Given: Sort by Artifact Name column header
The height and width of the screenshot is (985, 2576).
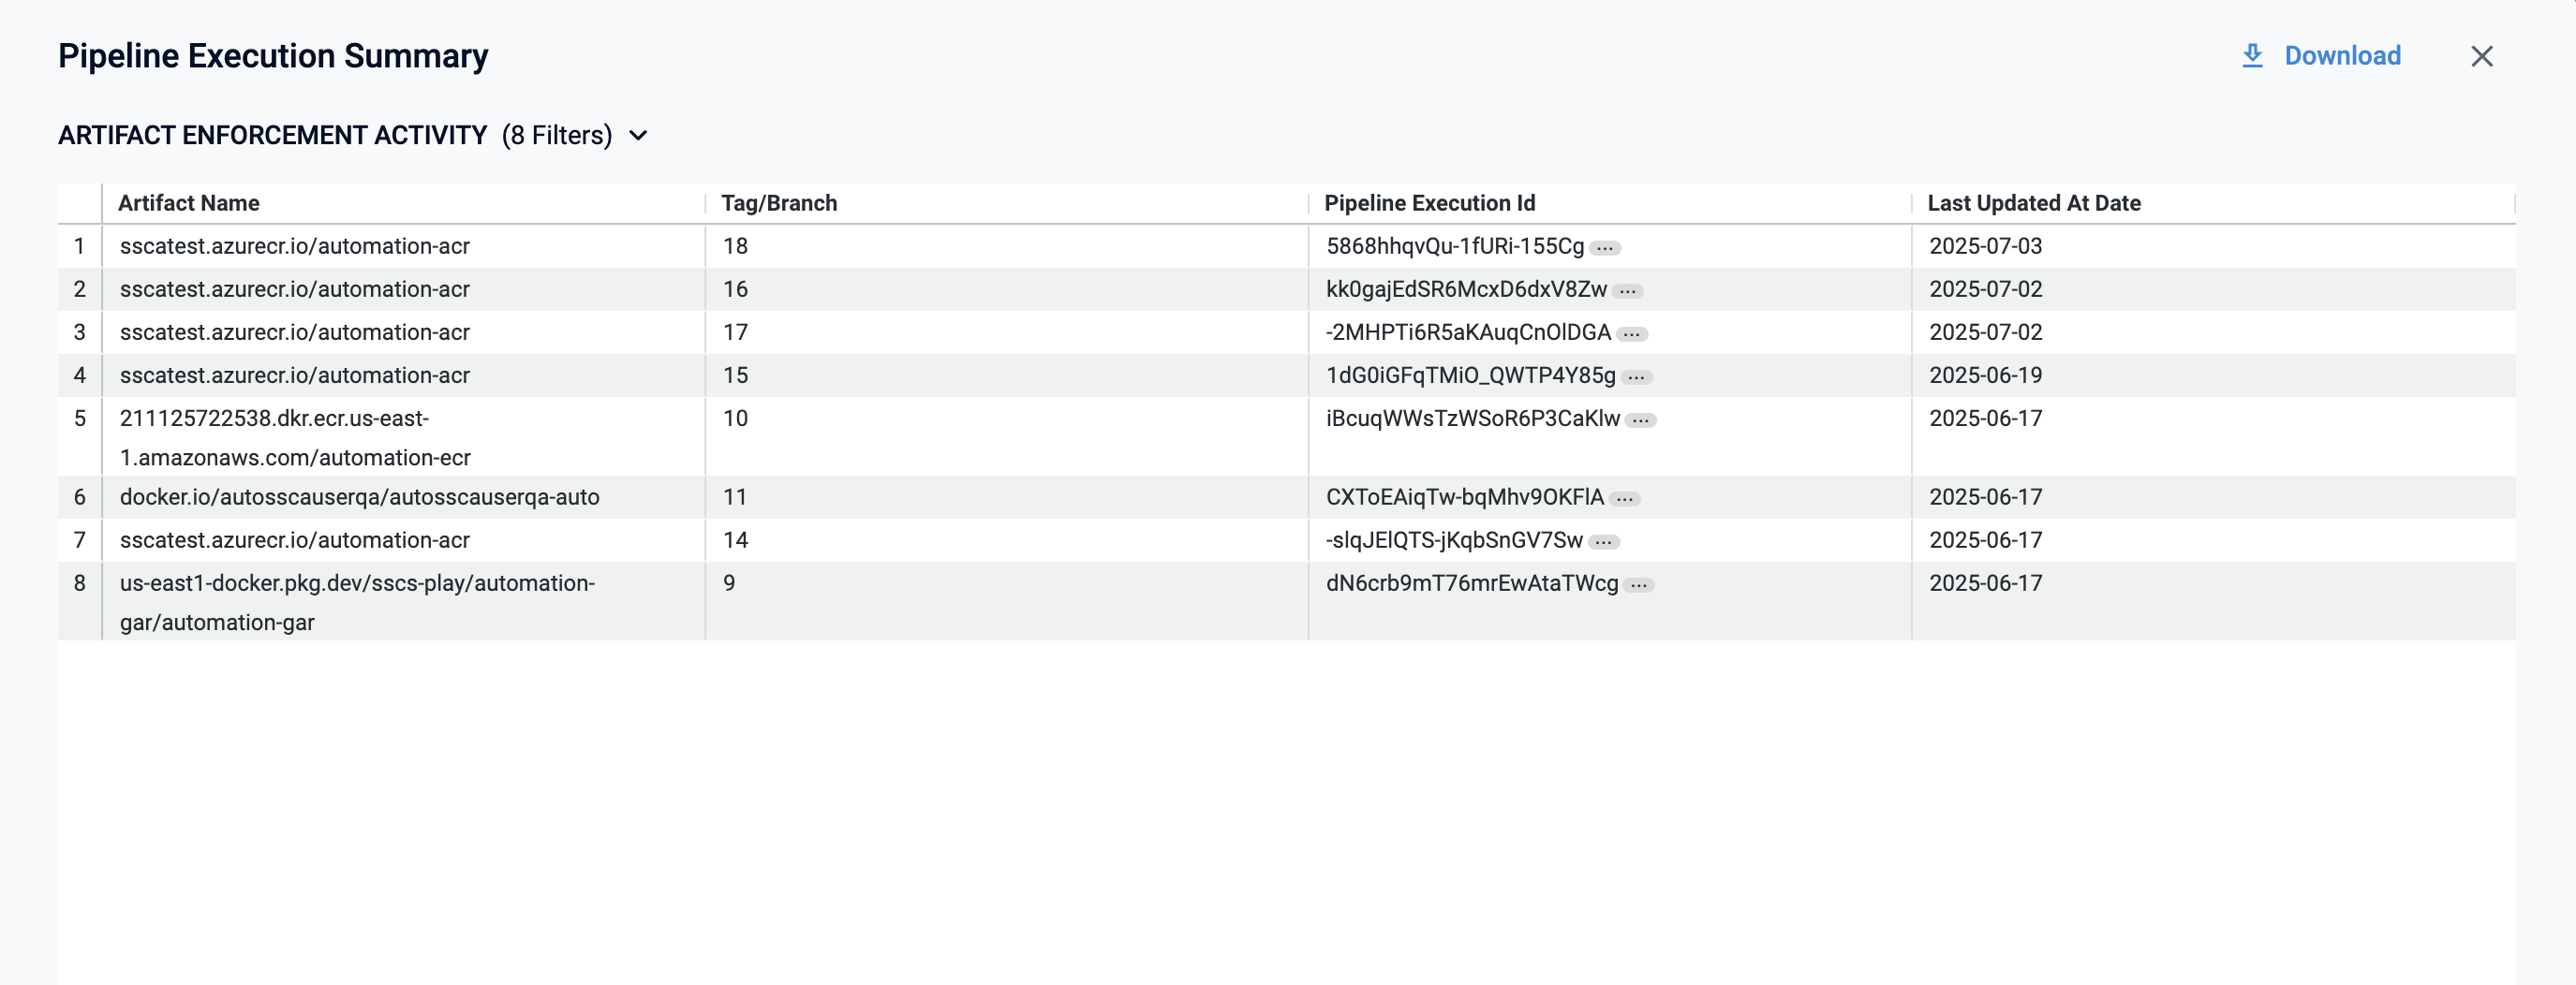Looking at the screenshot, I should coord(189,203).
